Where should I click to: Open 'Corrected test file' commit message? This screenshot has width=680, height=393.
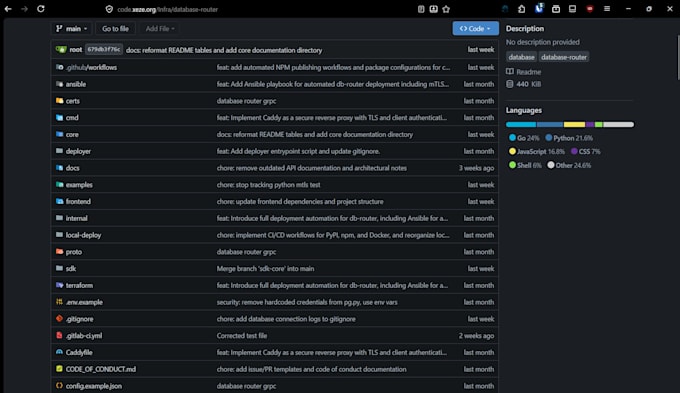point(242,335)
